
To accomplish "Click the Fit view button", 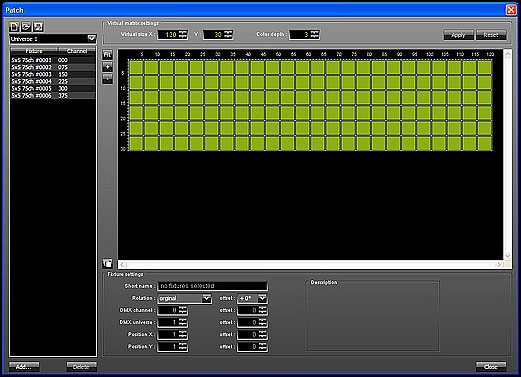I will (107, 55).
